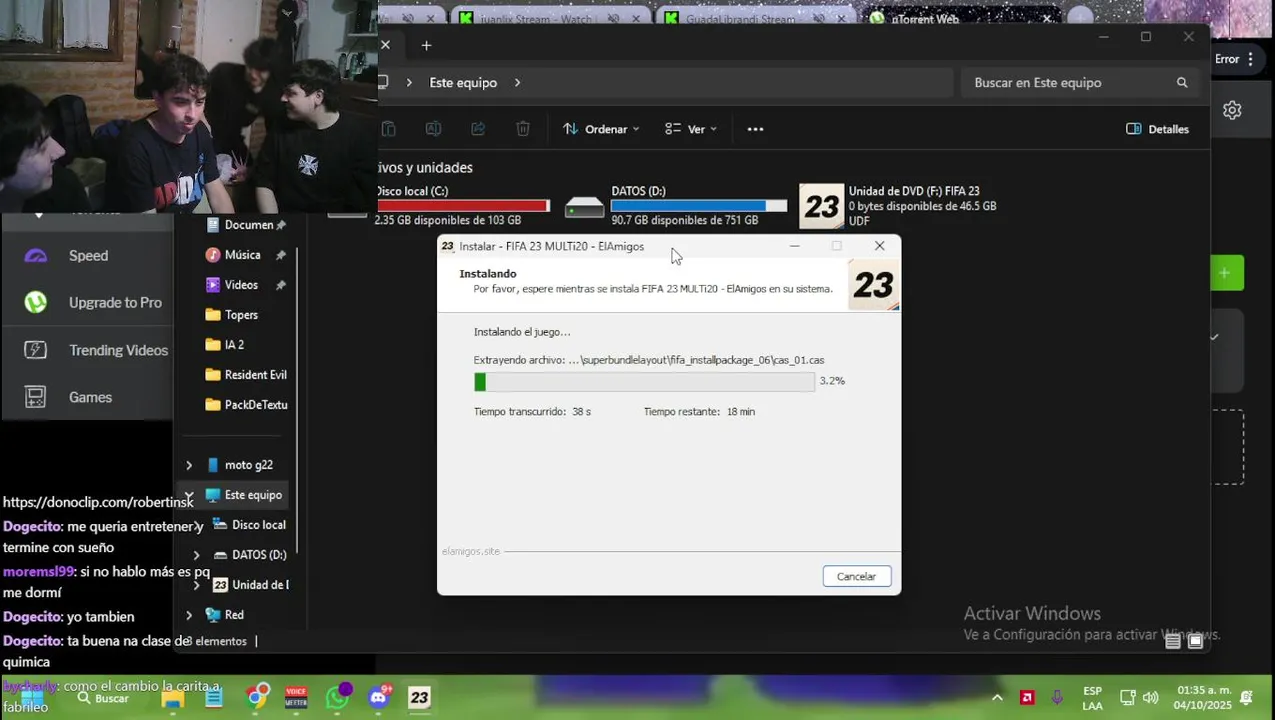Open the Videos folder in sidebar
This screenshot has height=720, width=1275.
coord(240,285)
